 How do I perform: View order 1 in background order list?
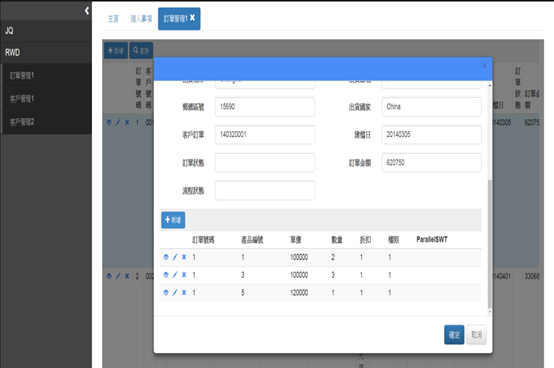[109, 123]
